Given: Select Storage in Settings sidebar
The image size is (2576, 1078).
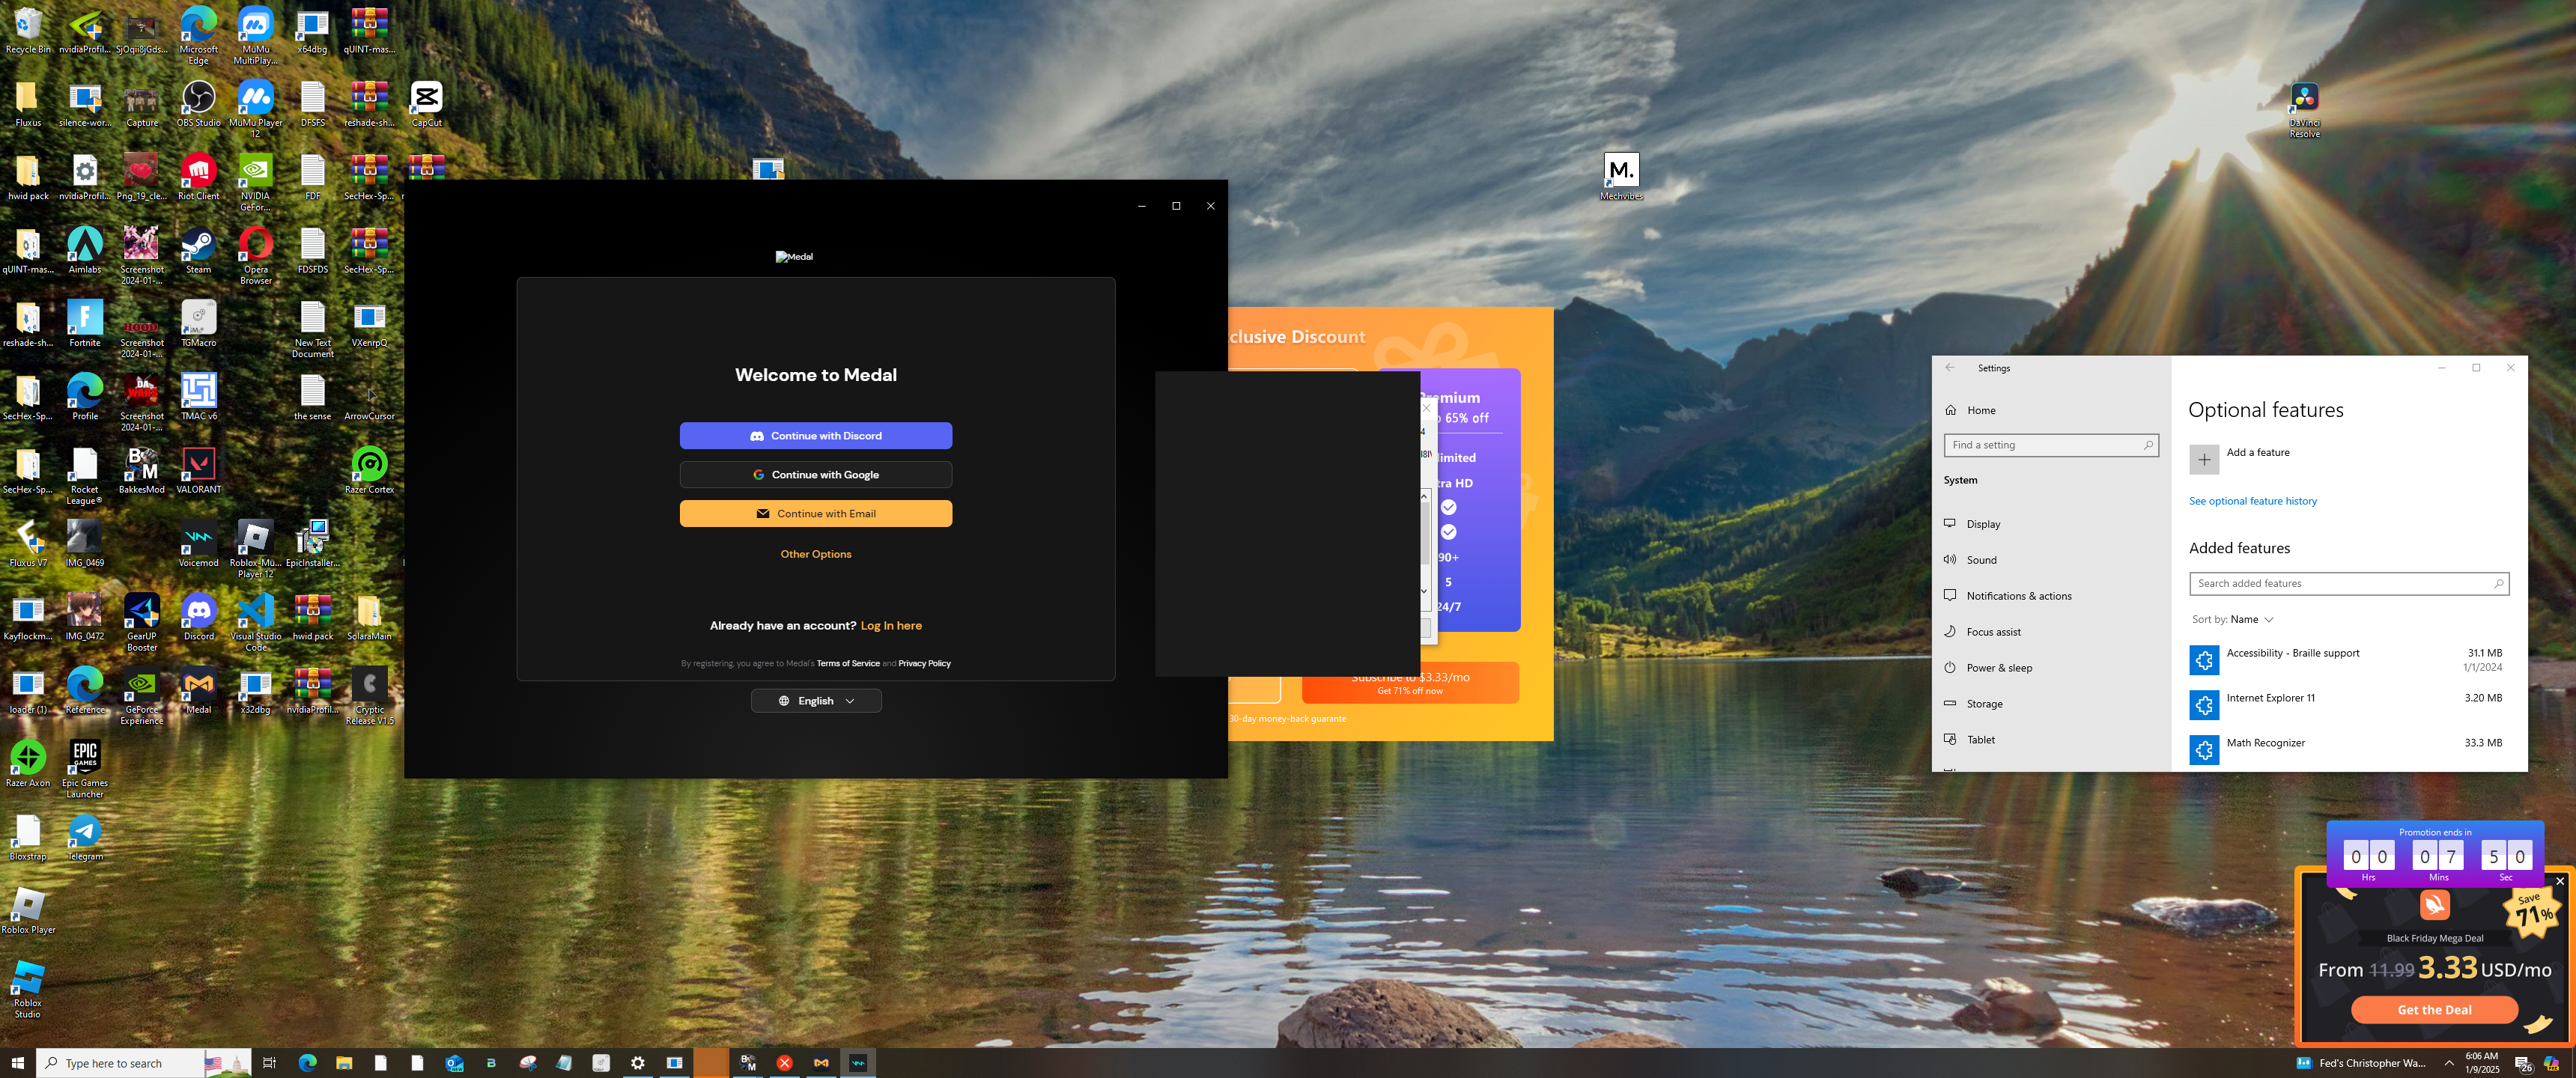Looking at the screenshot, I should click(1984, 704).
